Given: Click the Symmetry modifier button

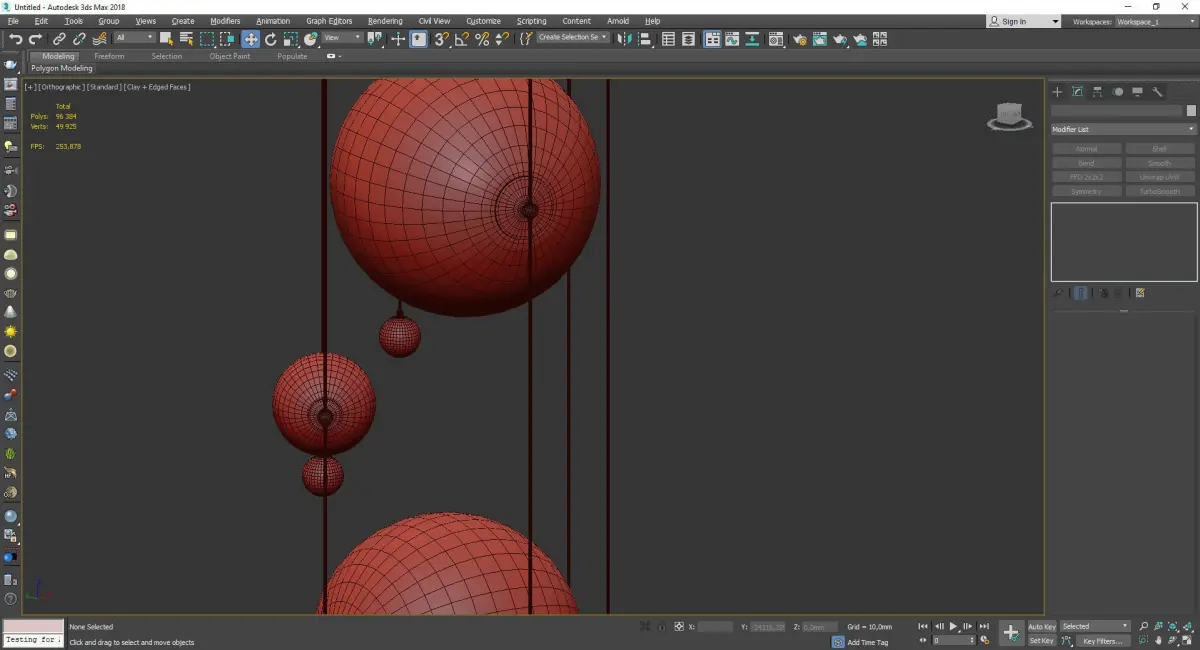Looking at the screenshot, I should click(1086, 191).
